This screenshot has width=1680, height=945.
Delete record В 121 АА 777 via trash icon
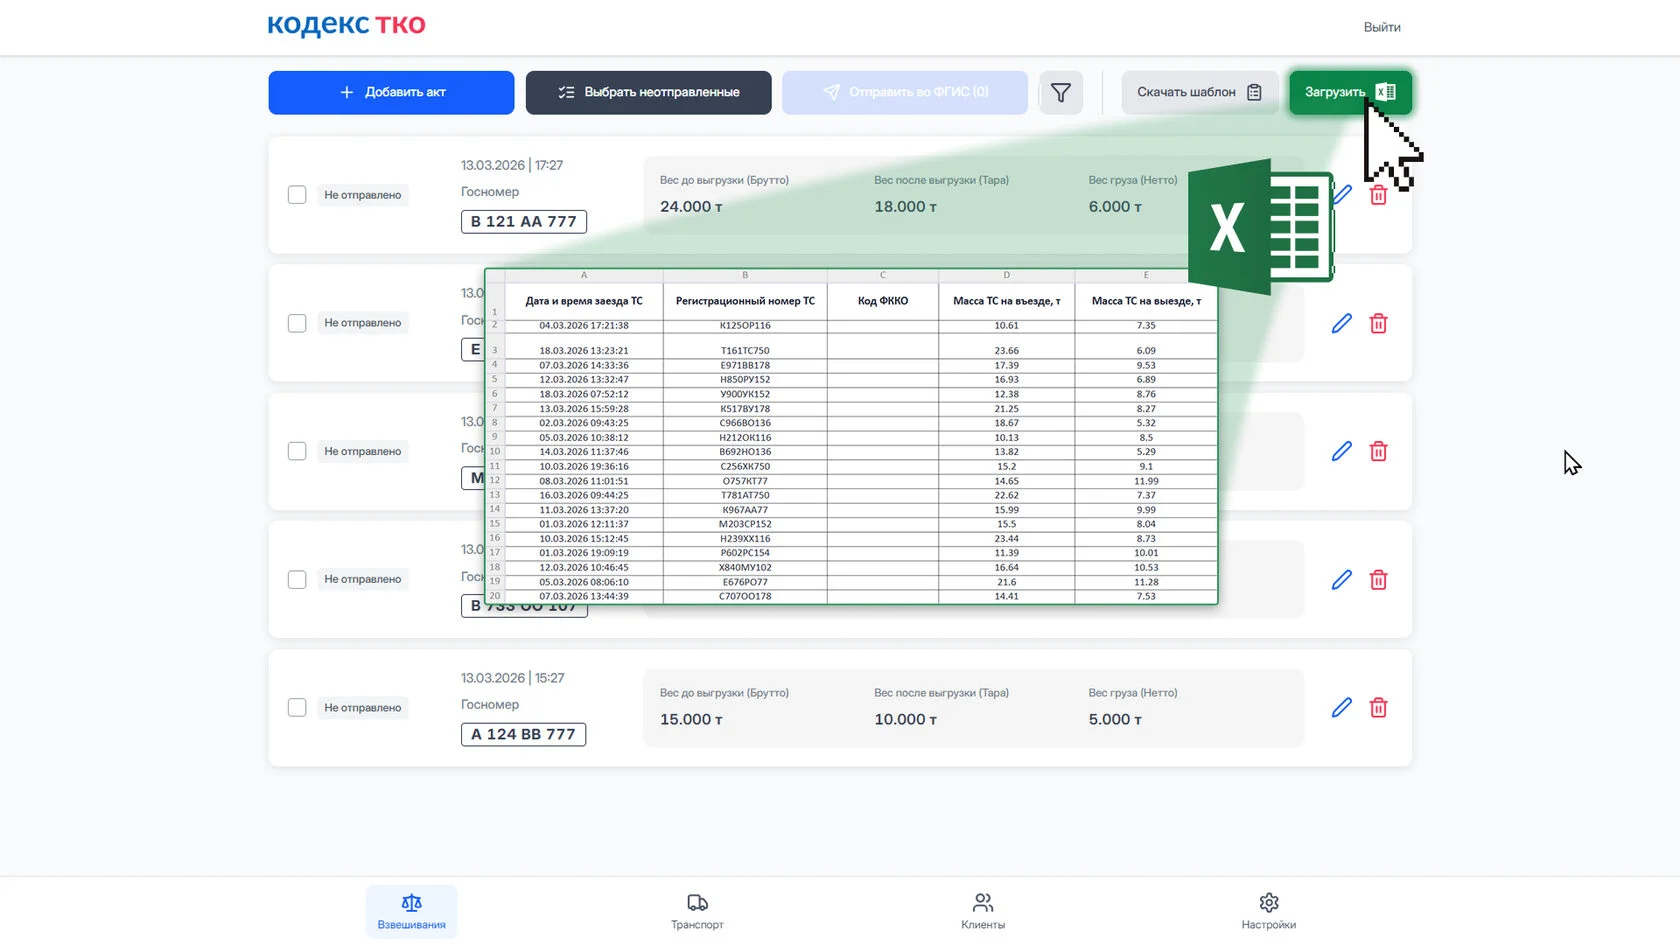point(1378,195)
